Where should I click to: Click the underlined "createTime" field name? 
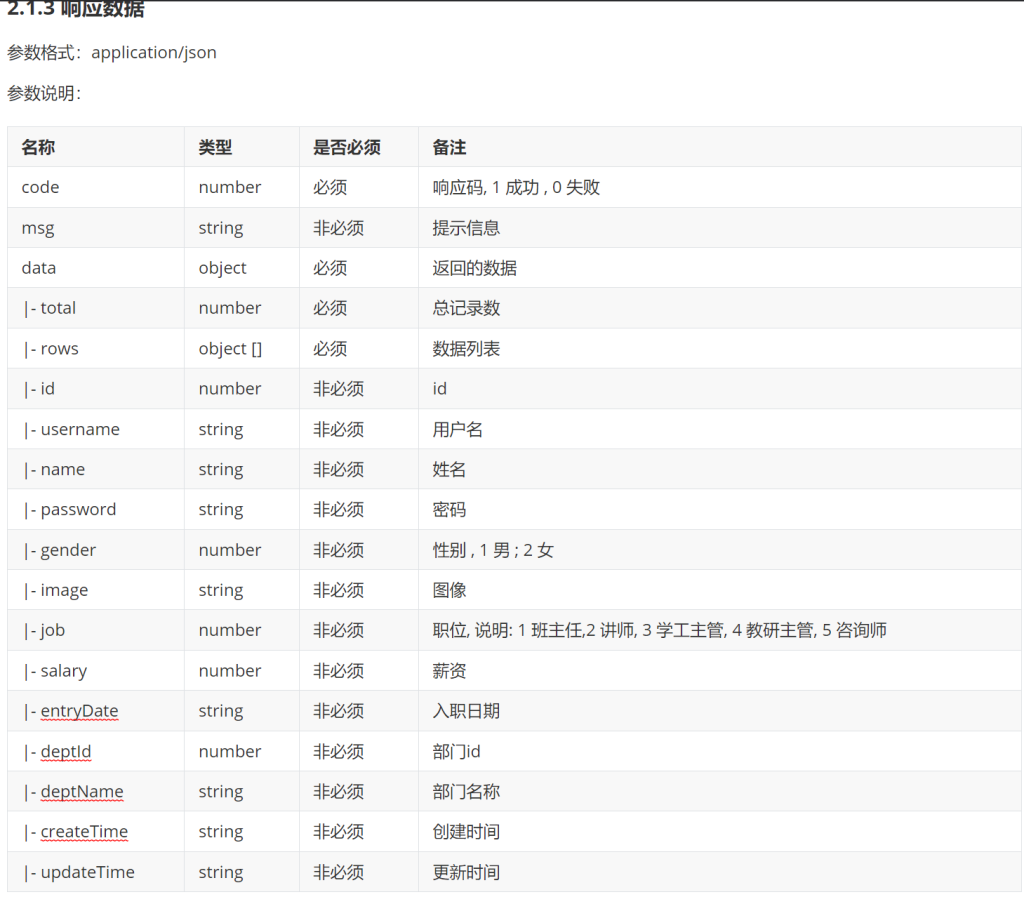(84, 831)
